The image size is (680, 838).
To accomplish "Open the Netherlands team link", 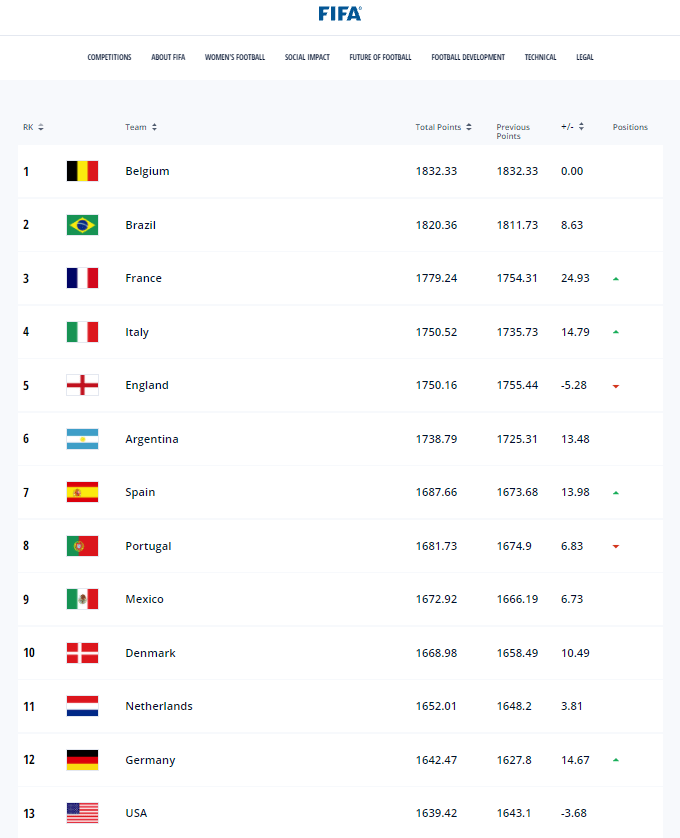I will click(x=159, y=706).
